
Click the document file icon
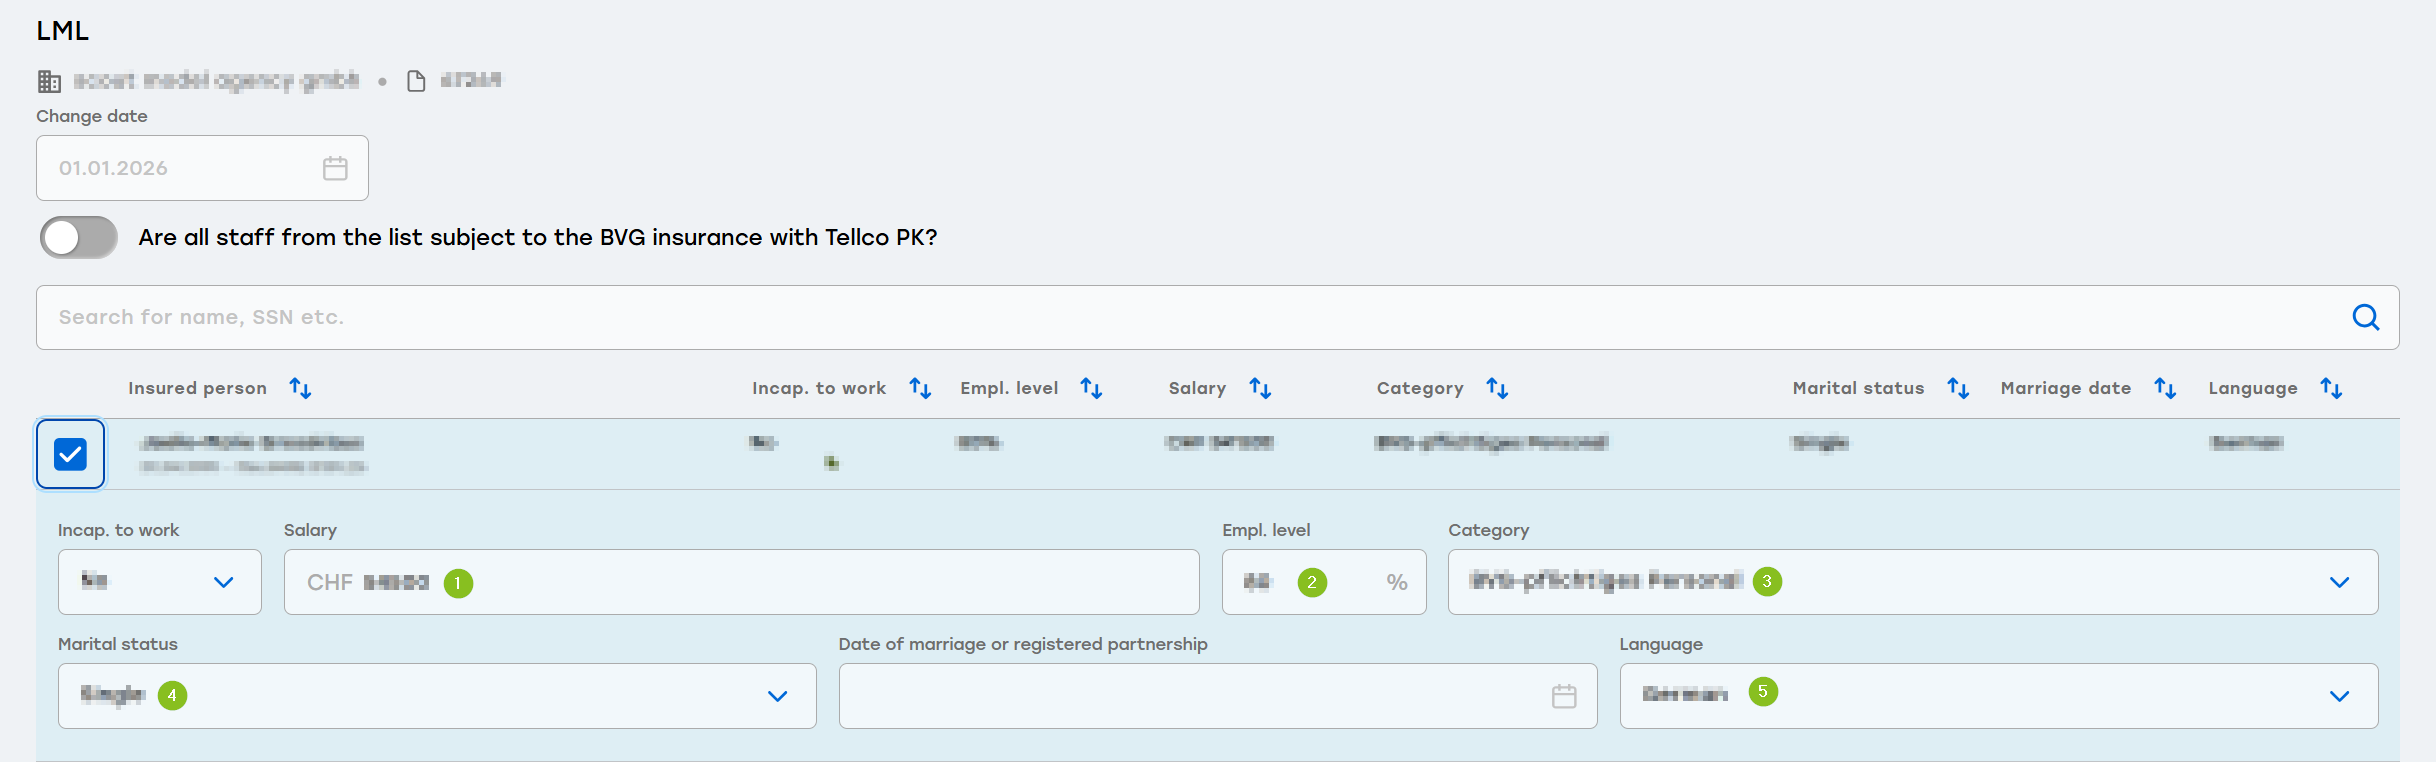[416, 81]
